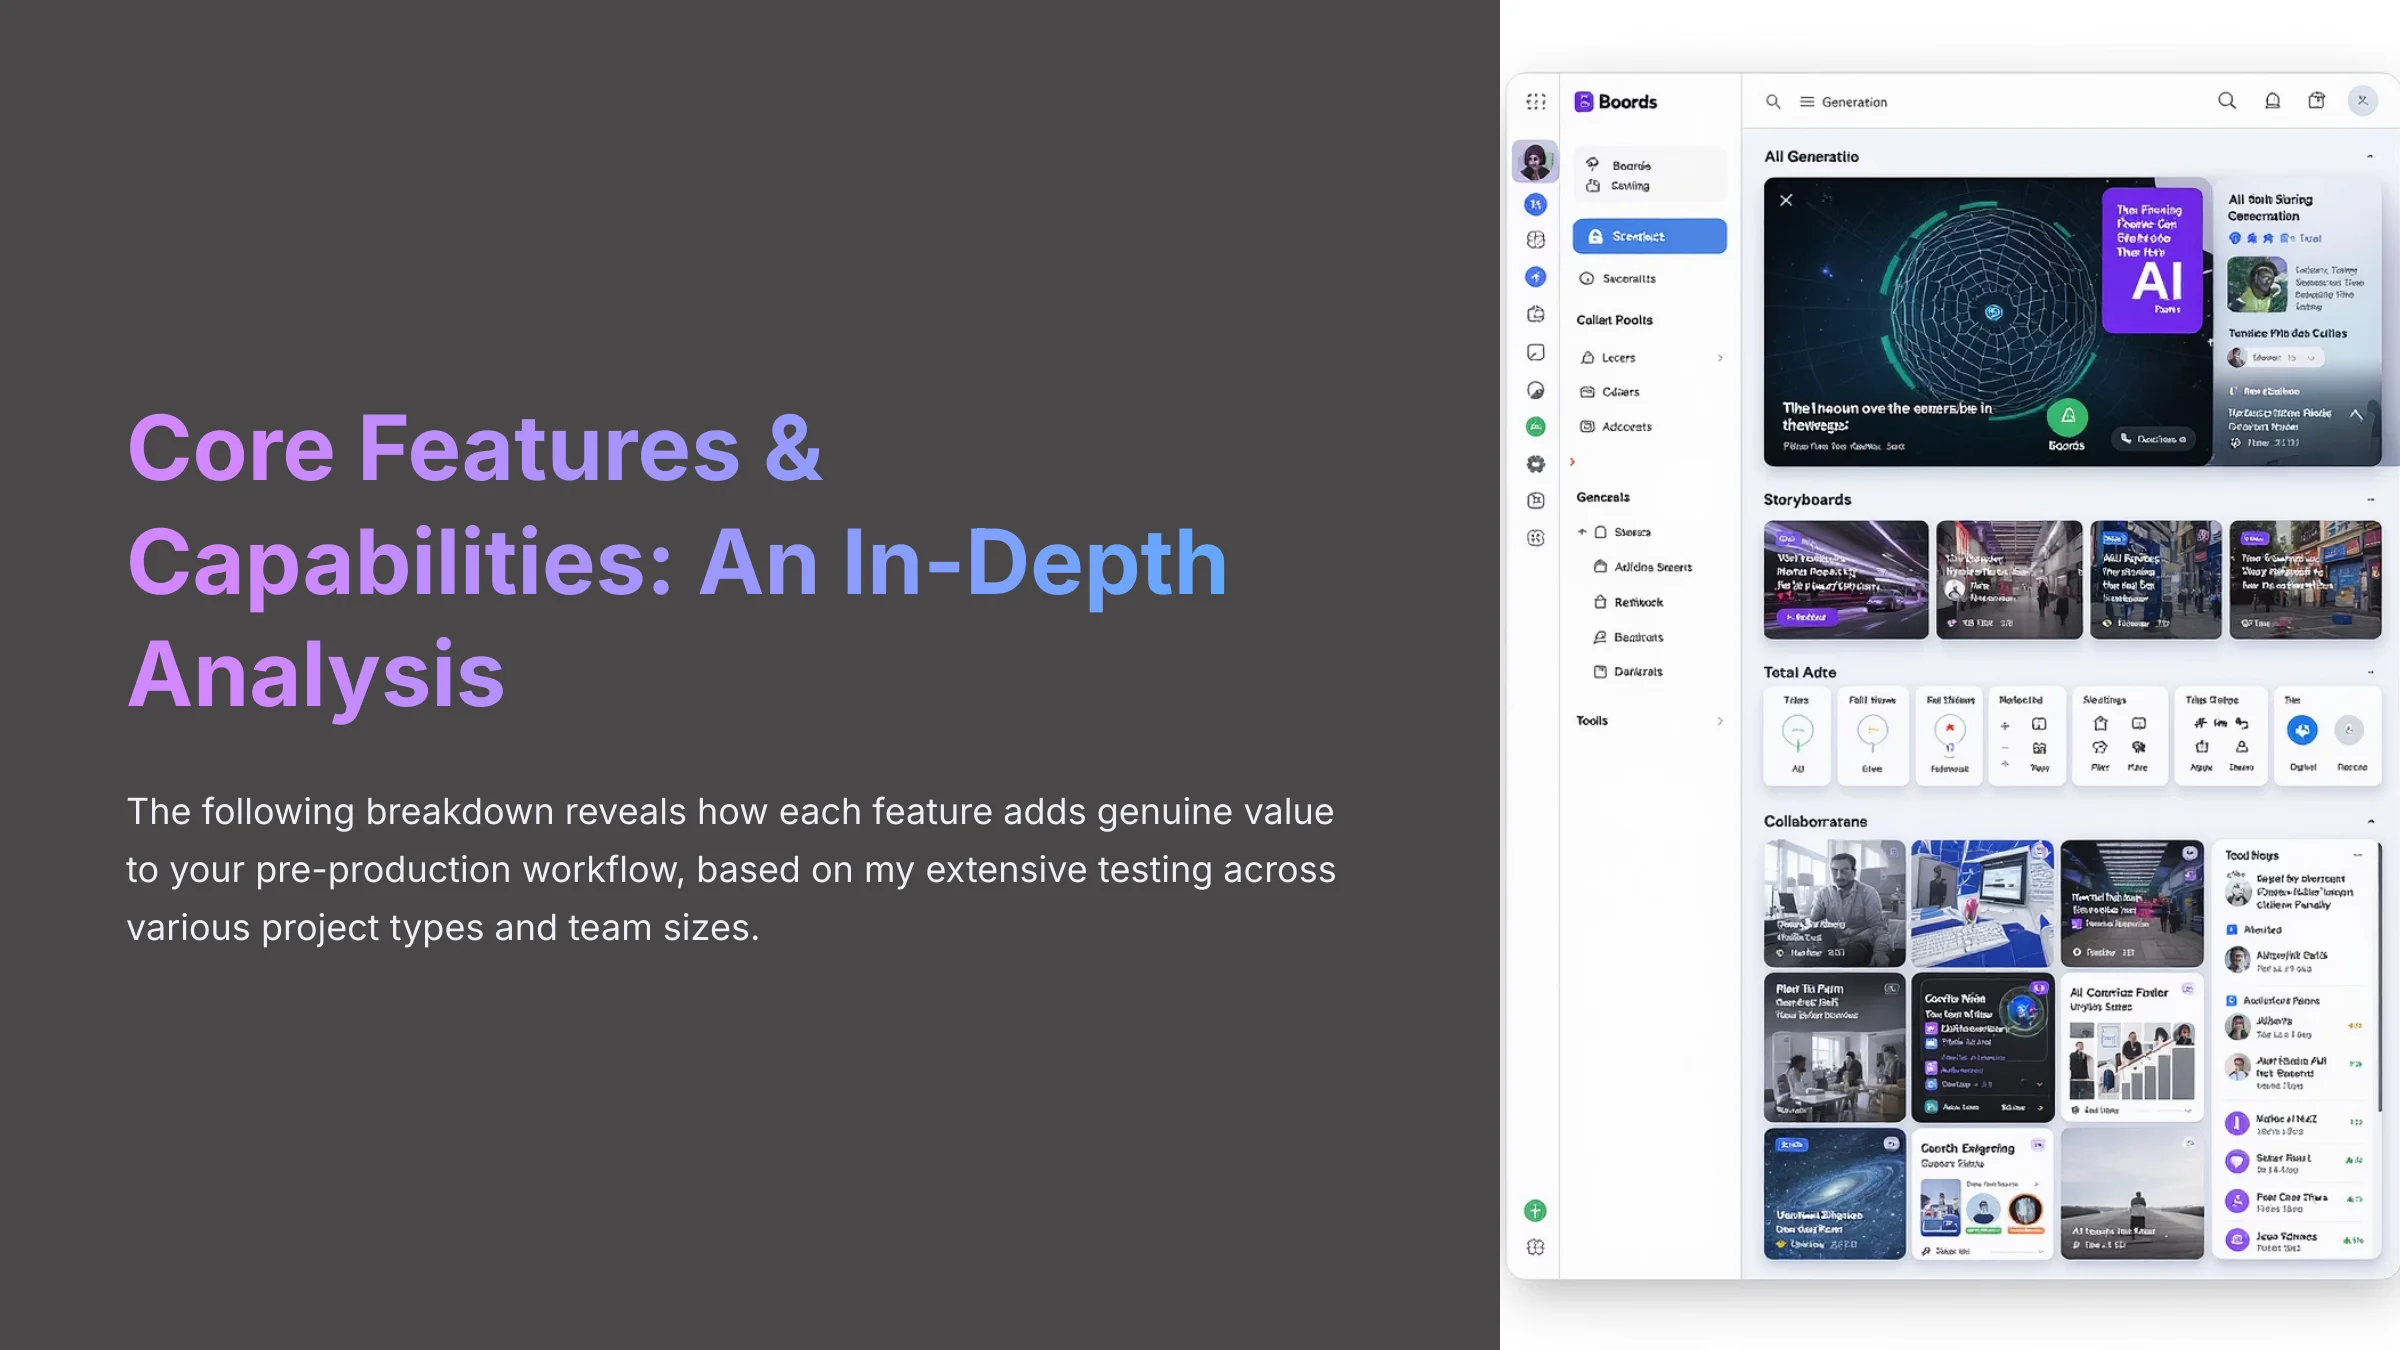Click the yellow circle icon in the Falll Nvmw card
The width and height of the screenshot is (2400, 1350).
1872,731
